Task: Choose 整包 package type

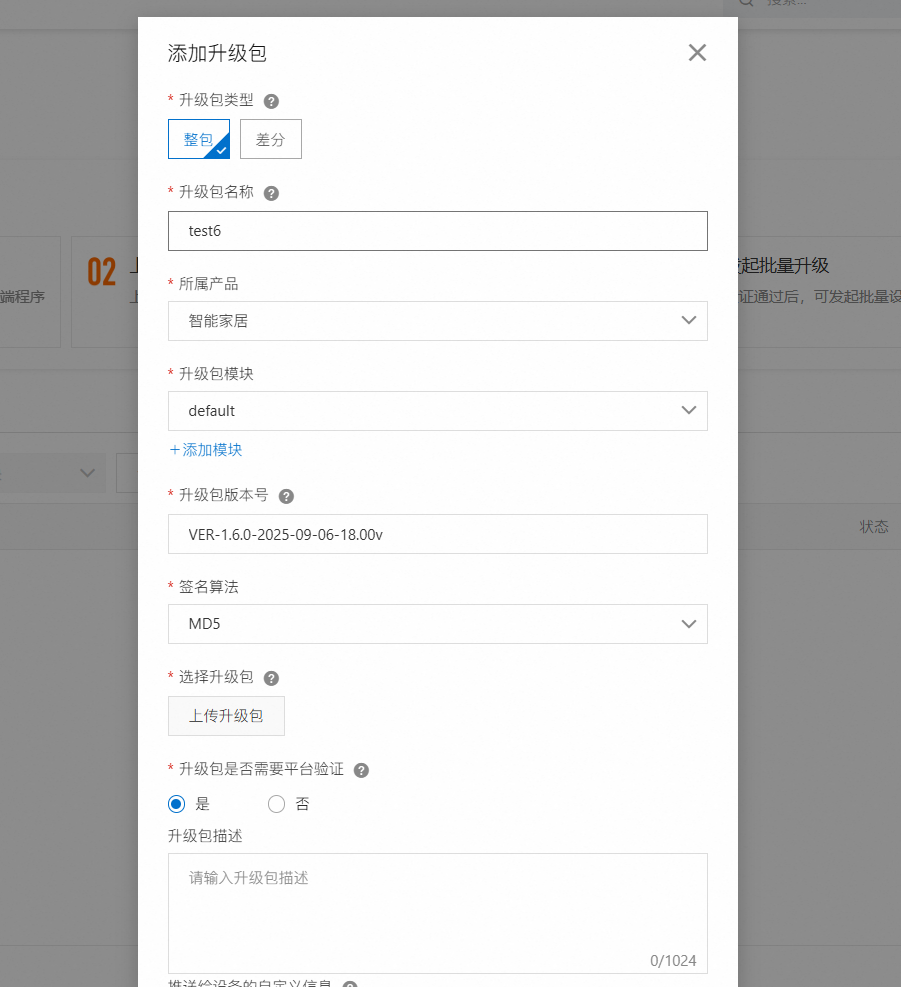Action: point(198,140)
